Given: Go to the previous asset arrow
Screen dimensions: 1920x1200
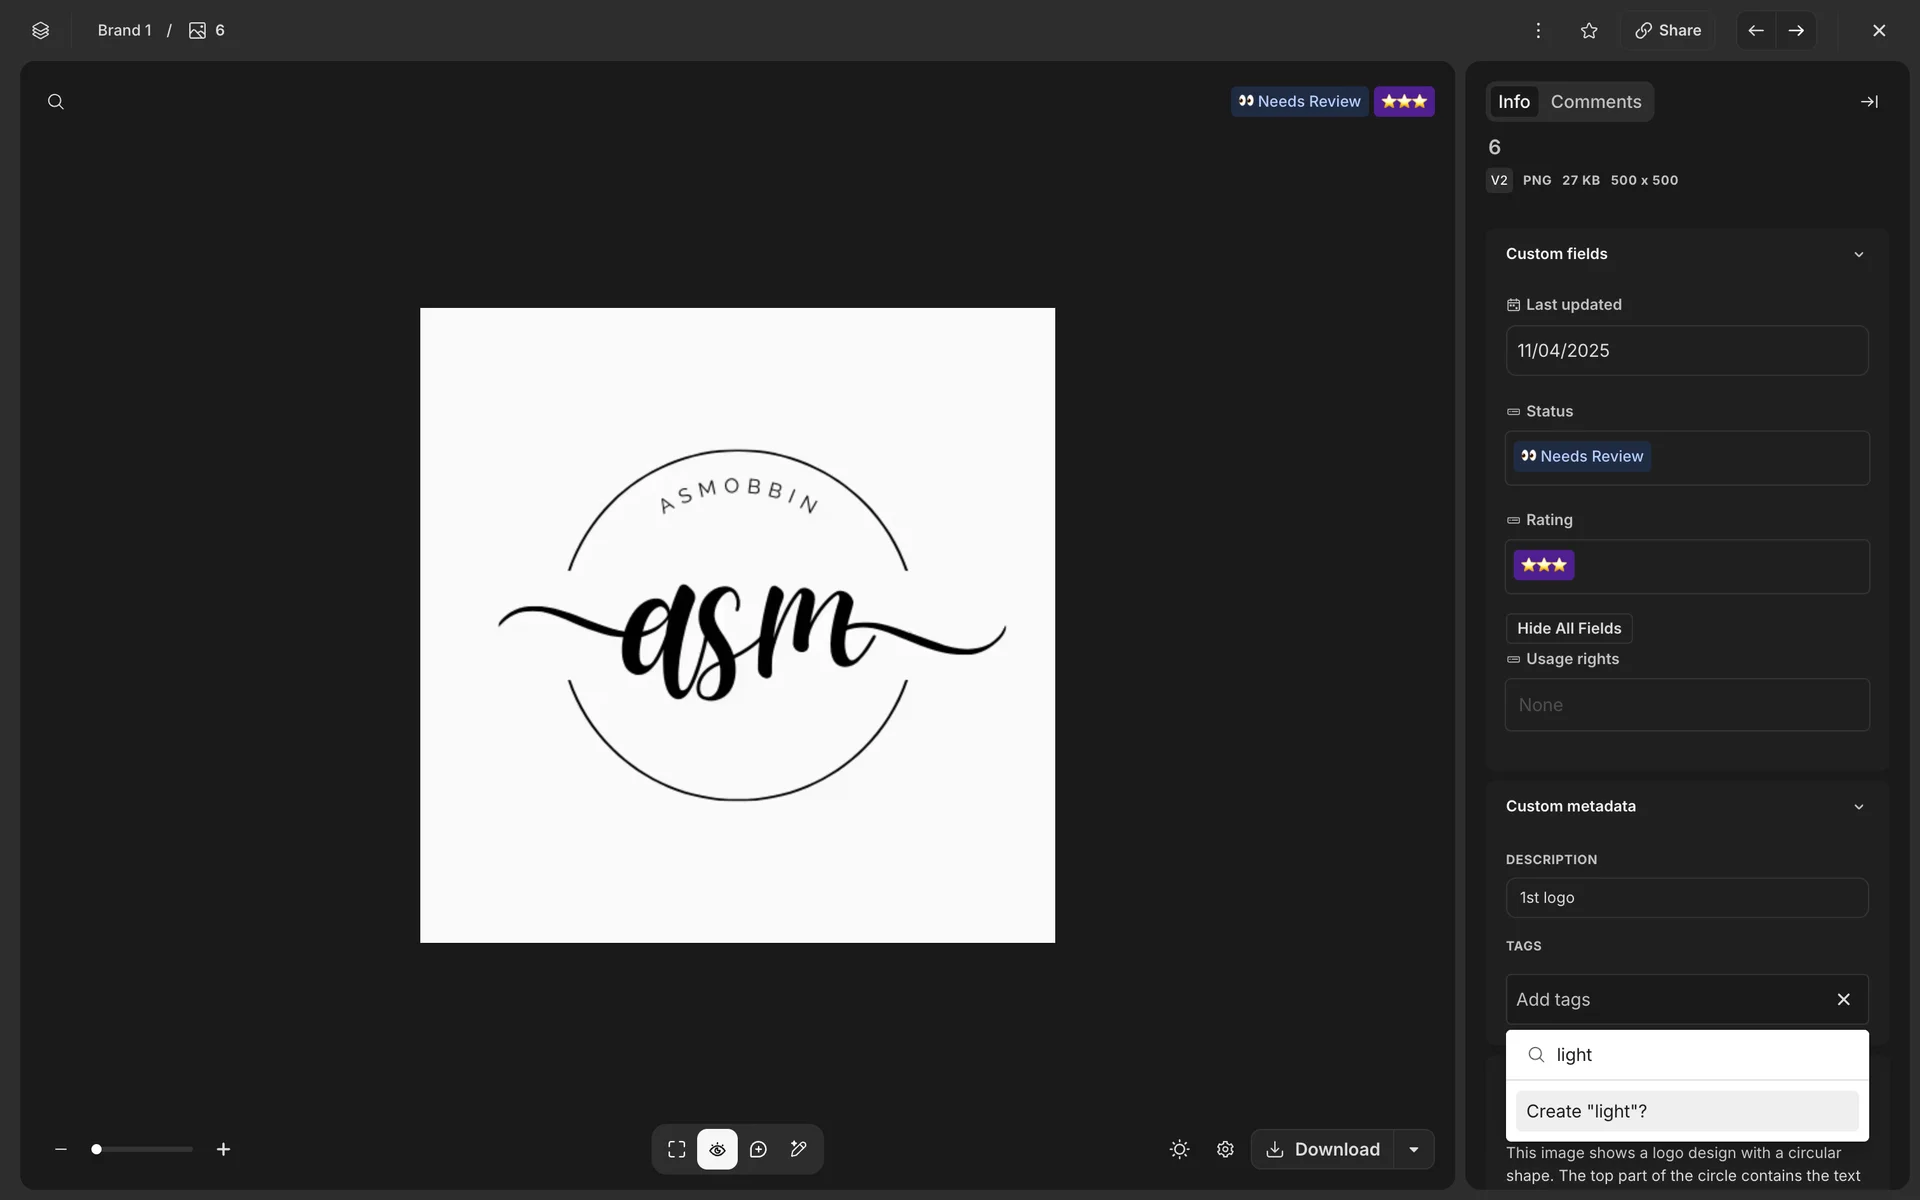Looking at the screenshot, I should pyautogui.click(x=1756, y=30).
